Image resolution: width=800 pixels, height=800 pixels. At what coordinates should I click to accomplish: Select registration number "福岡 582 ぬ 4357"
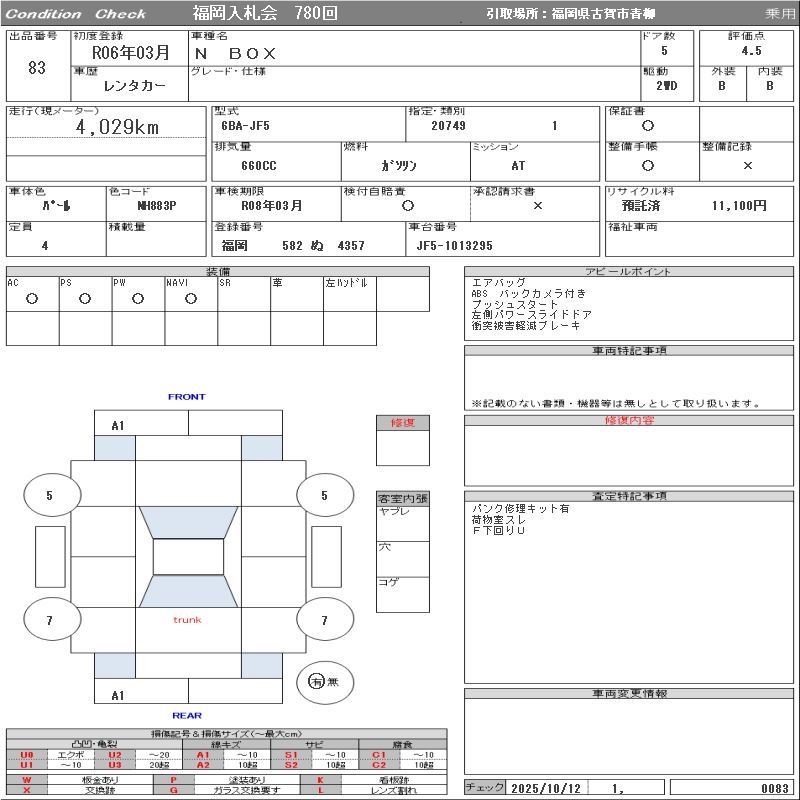pyautogui.click(x=293, y=246)
